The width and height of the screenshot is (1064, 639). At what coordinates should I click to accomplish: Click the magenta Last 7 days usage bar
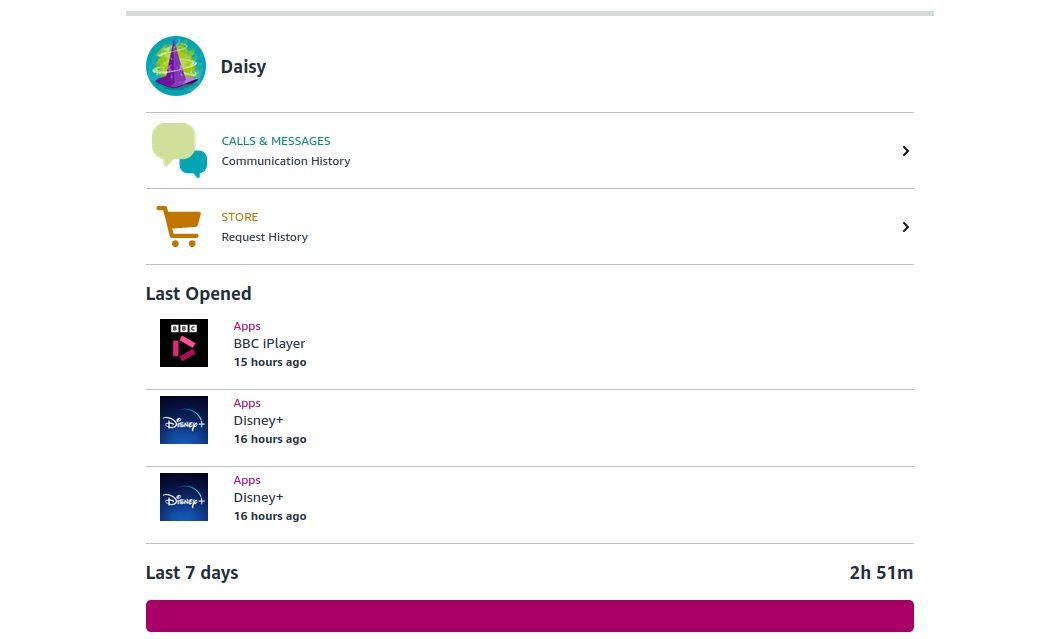(529, 616)
